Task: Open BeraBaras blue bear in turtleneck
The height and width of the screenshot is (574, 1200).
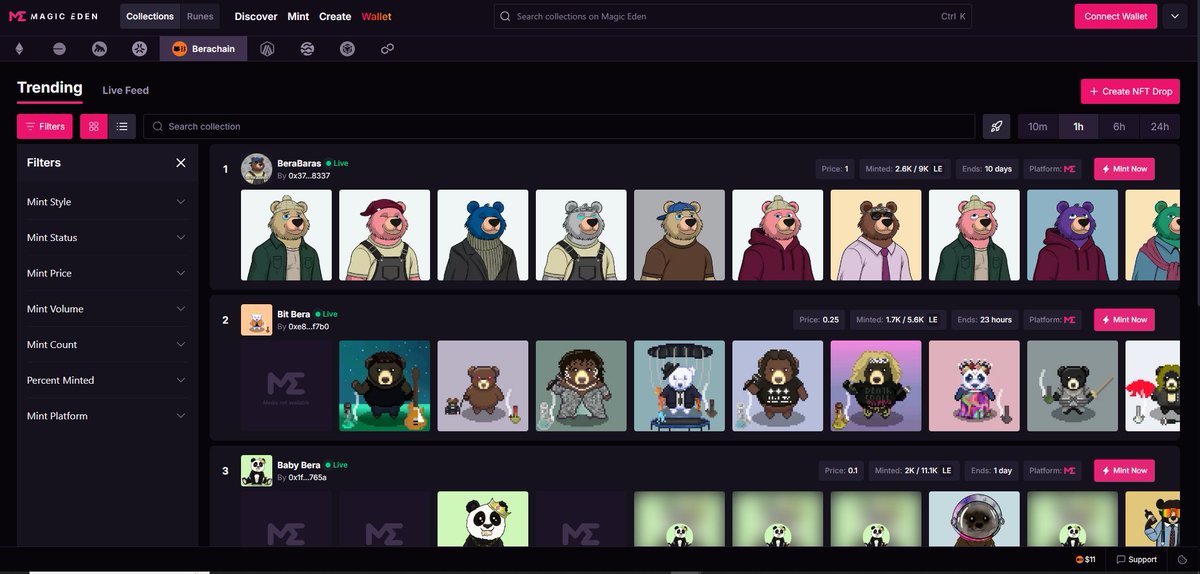Action: [x=483, y=235]
